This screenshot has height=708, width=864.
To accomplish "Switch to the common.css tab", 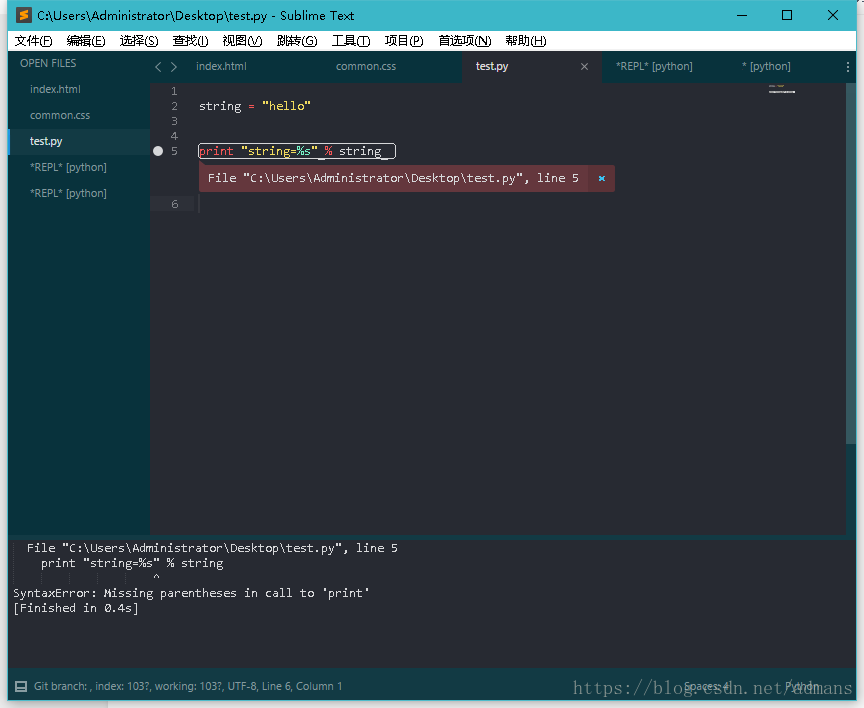I will pyautogui.click(x=366, y=66).
